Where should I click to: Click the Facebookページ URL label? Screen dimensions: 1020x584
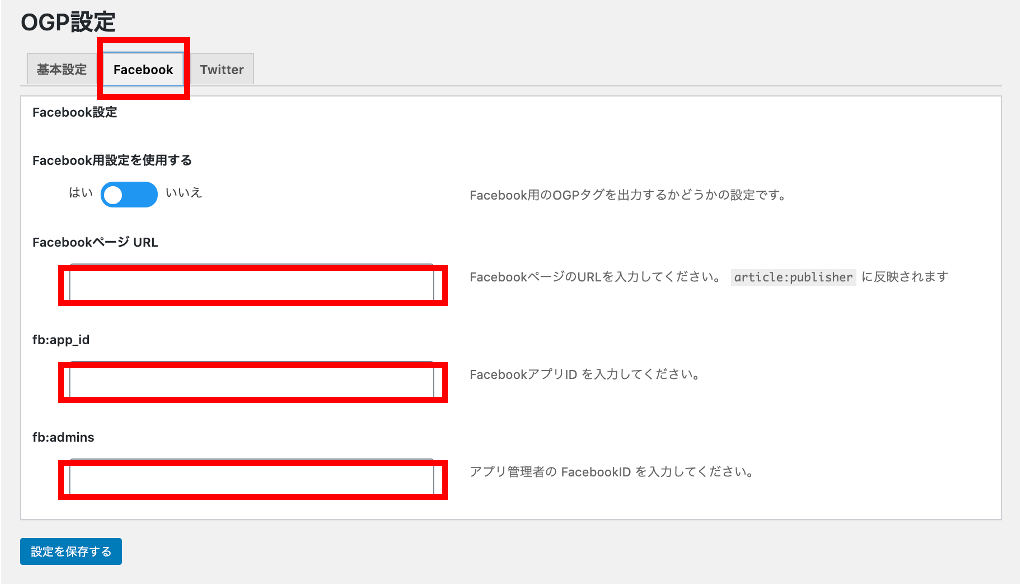(95, 242)
